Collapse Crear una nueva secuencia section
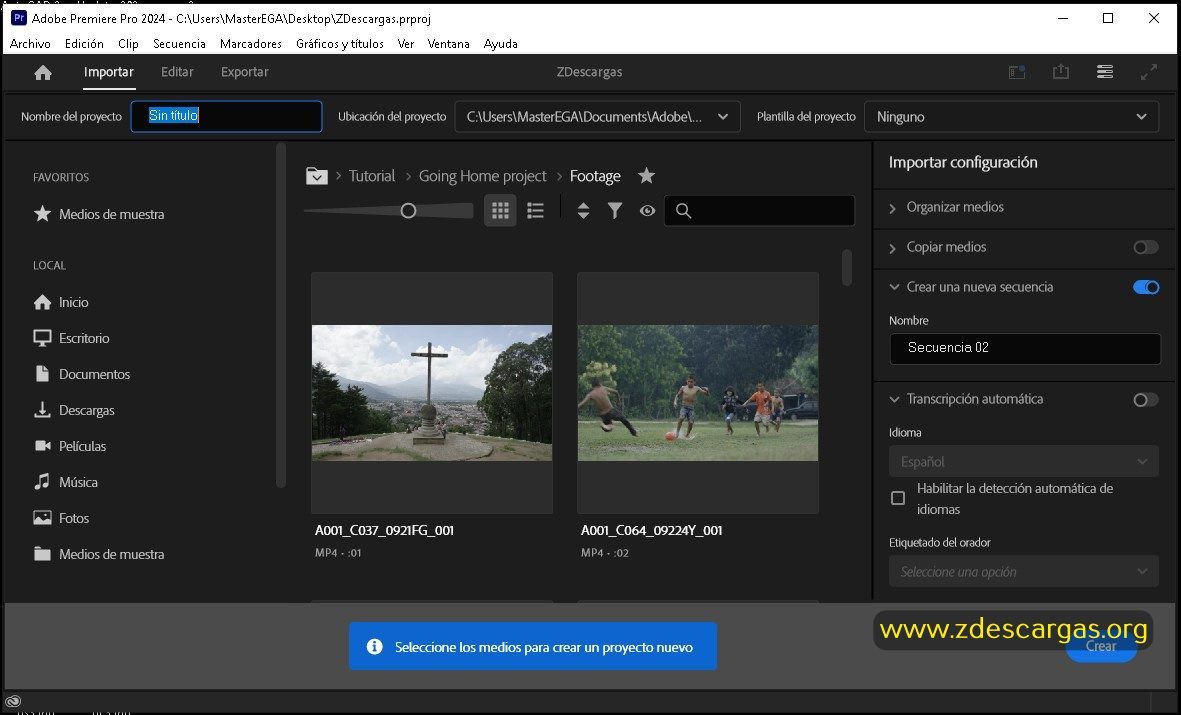Viewport: 1181px width, 715px height. pos(894,287)
